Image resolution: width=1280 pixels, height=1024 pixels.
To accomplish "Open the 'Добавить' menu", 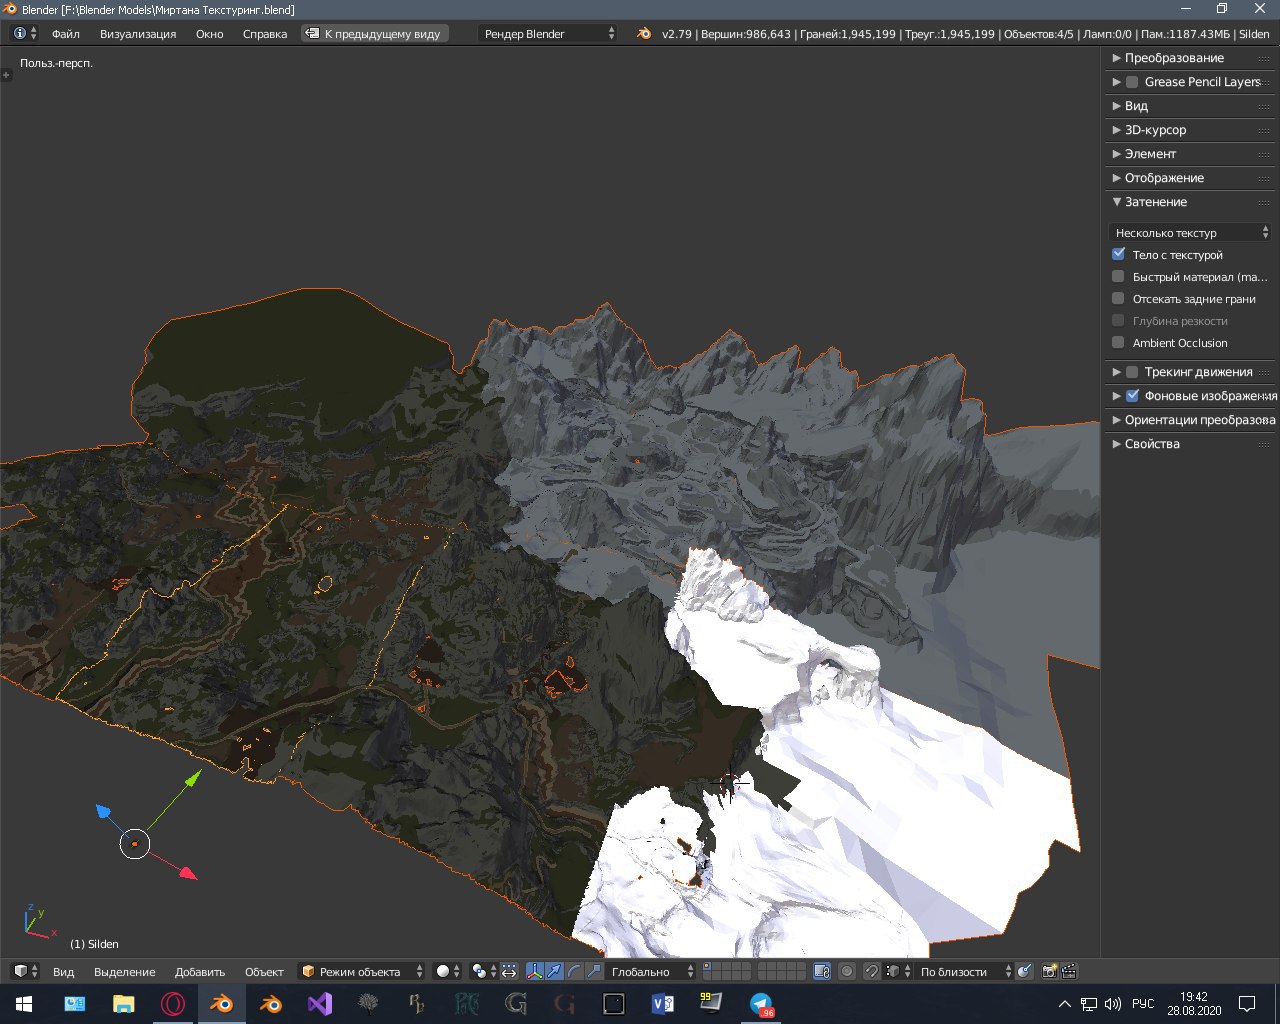I will tap(200, 971).
